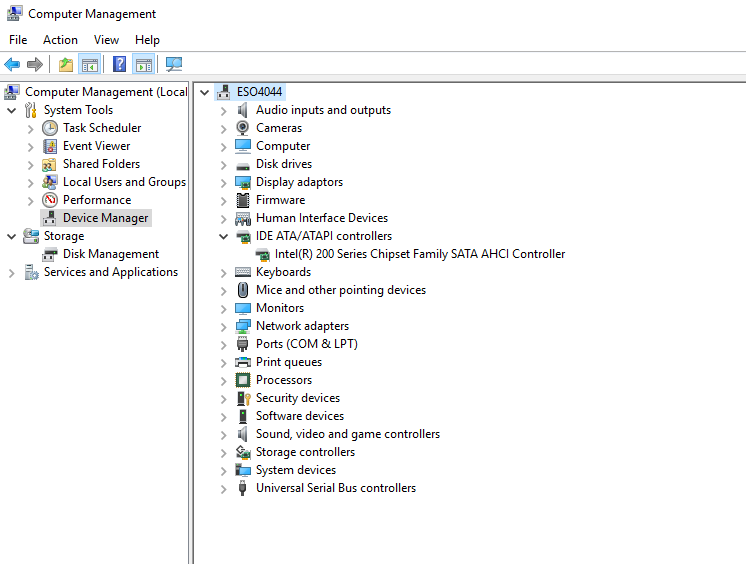Select the Event Viewer label

[x=97, y=146]
